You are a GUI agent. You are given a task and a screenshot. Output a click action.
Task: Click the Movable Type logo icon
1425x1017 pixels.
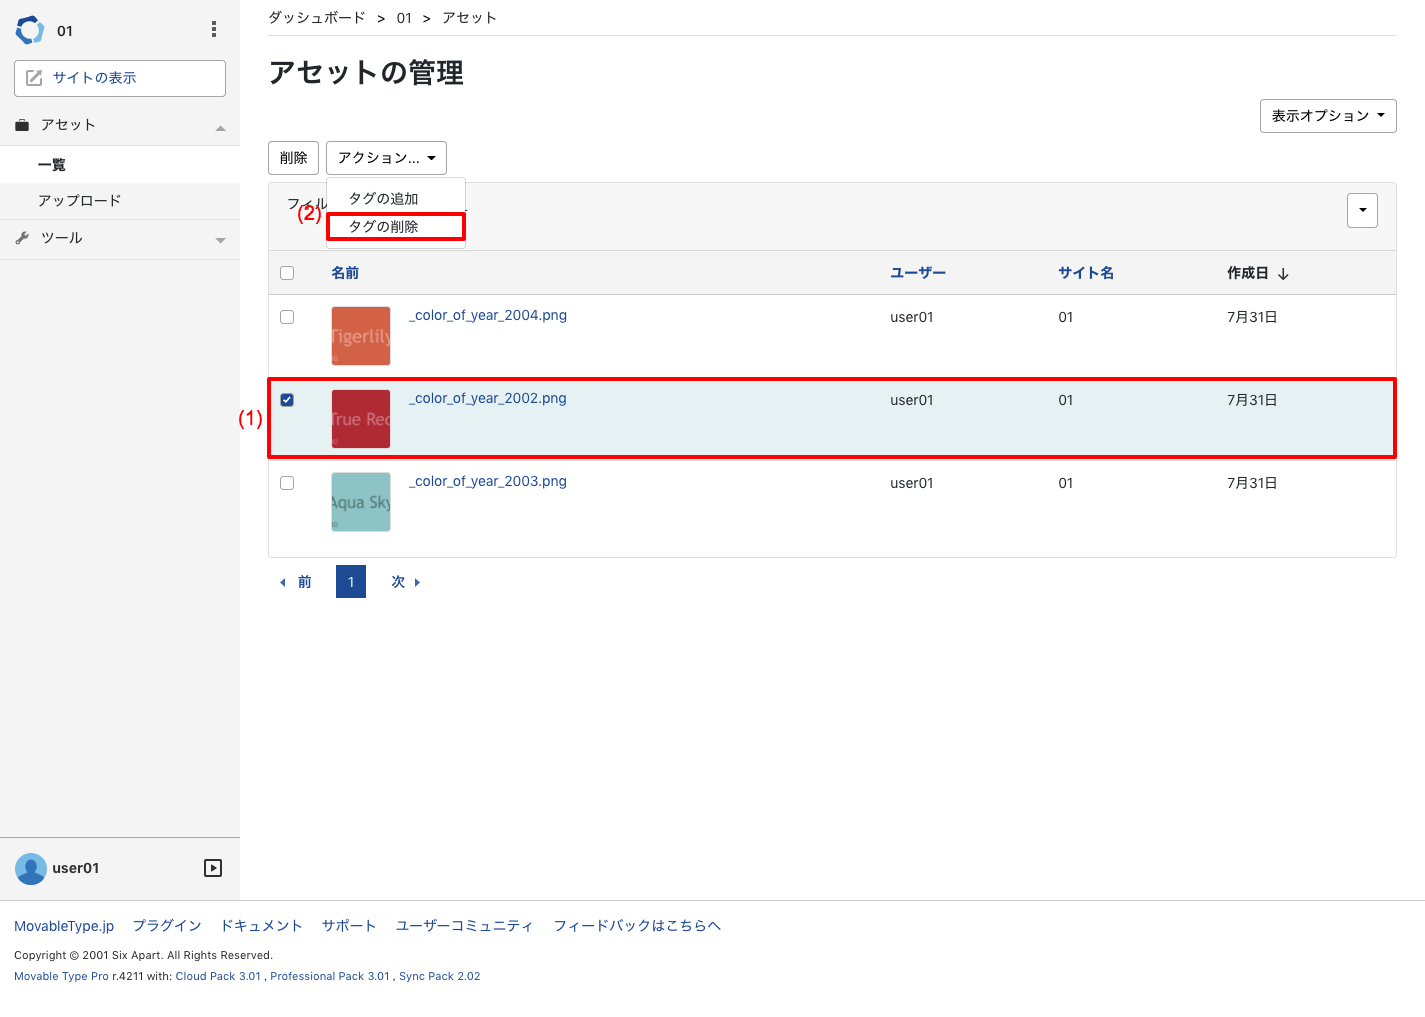coord(30,30)
